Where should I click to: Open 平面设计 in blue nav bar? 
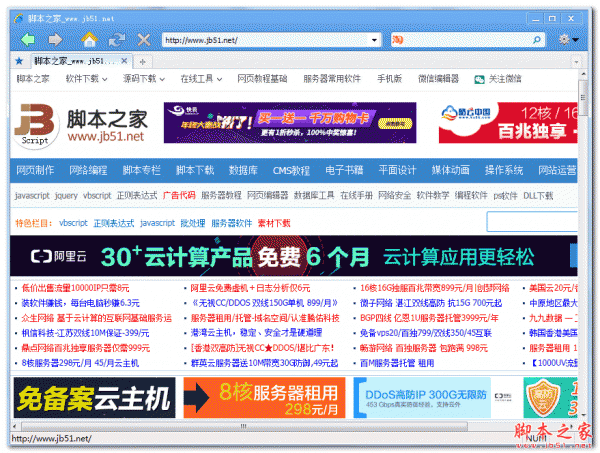point(397,170)
